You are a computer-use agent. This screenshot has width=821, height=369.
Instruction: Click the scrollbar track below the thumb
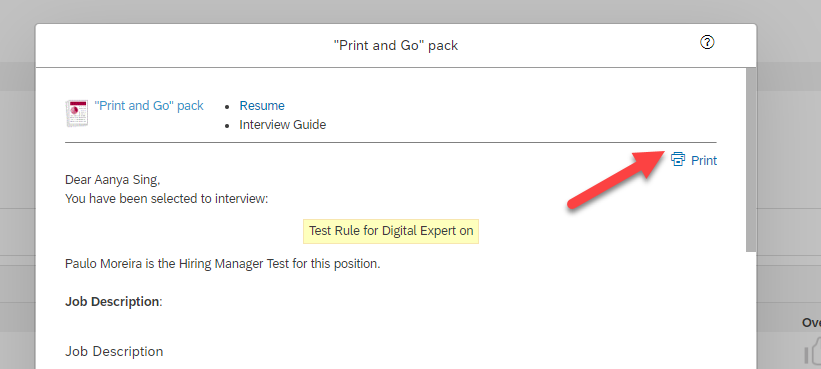point(751,310)
